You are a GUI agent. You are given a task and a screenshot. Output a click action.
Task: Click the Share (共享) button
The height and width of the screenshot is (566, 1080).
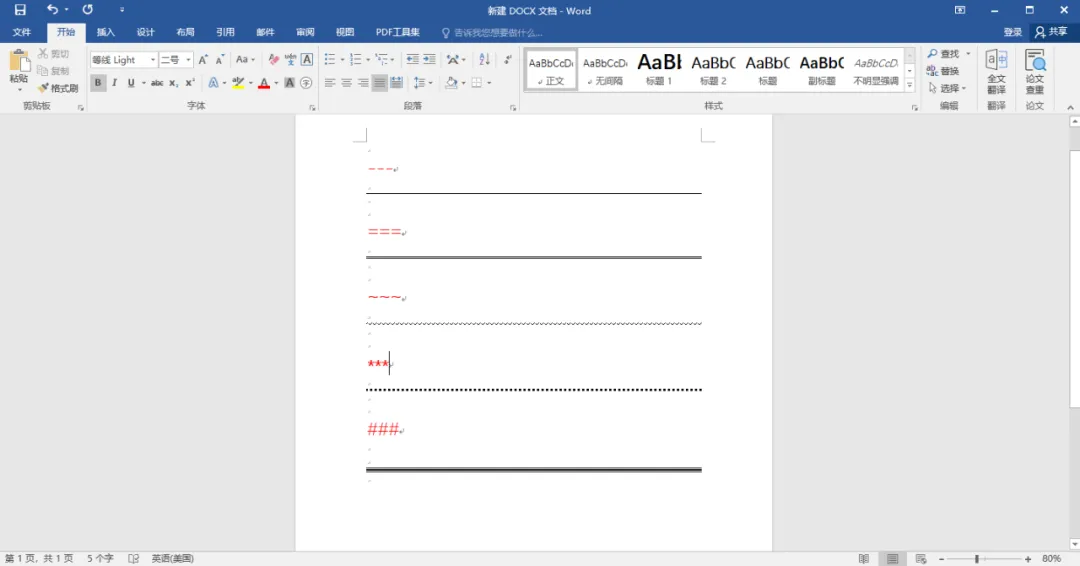(x=1051, y=32)
